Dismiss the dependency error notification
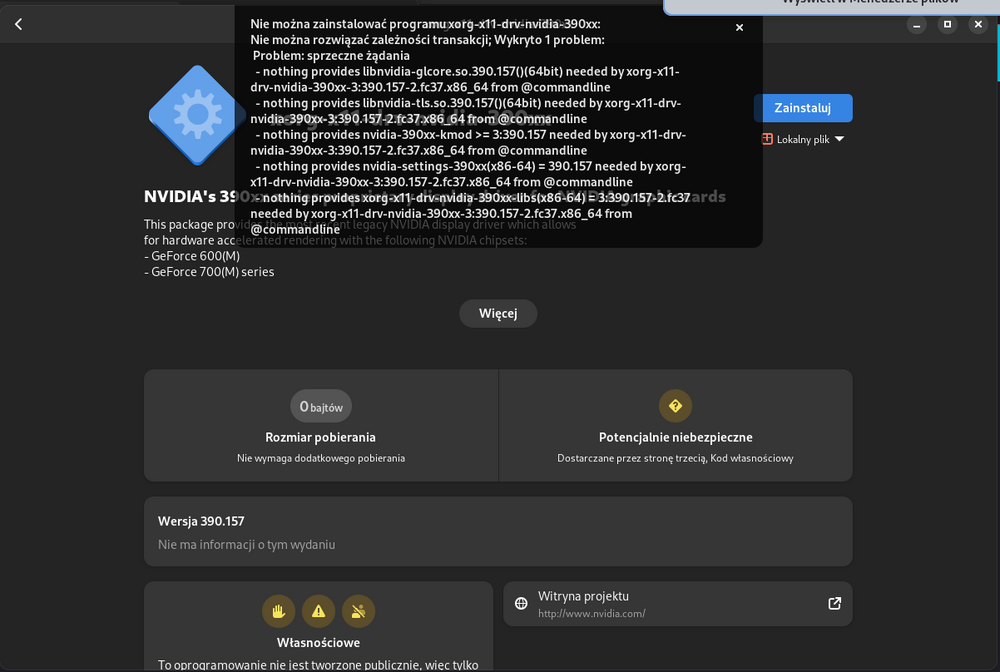Image resolution: width=1000 pixels, height=672 pixels. click(x=739, y=28)
